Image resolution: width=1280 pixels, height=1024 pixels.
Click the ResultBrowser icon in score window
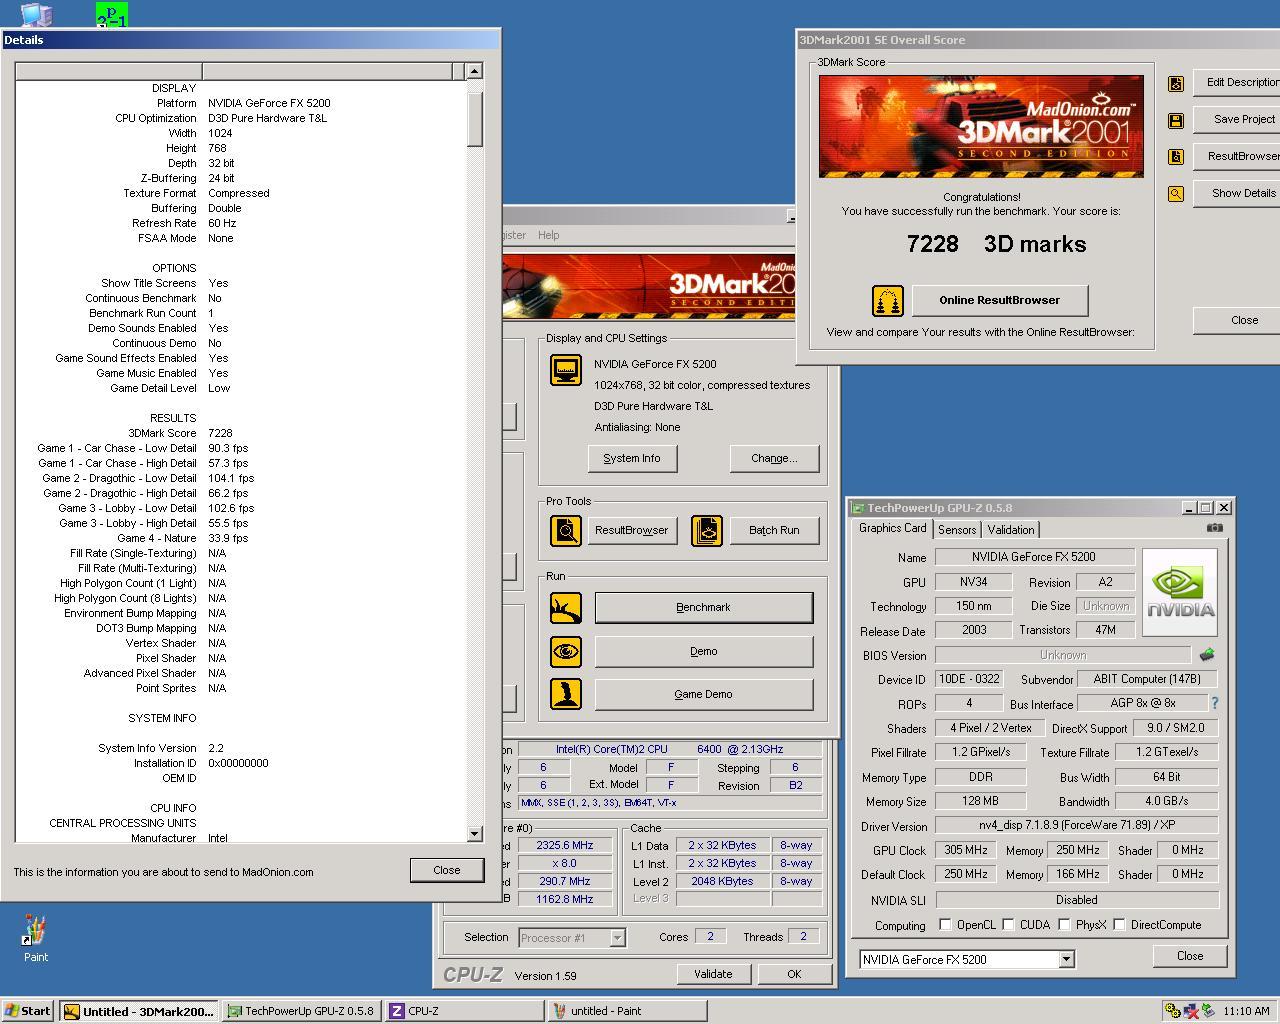tap(1176, 156)
